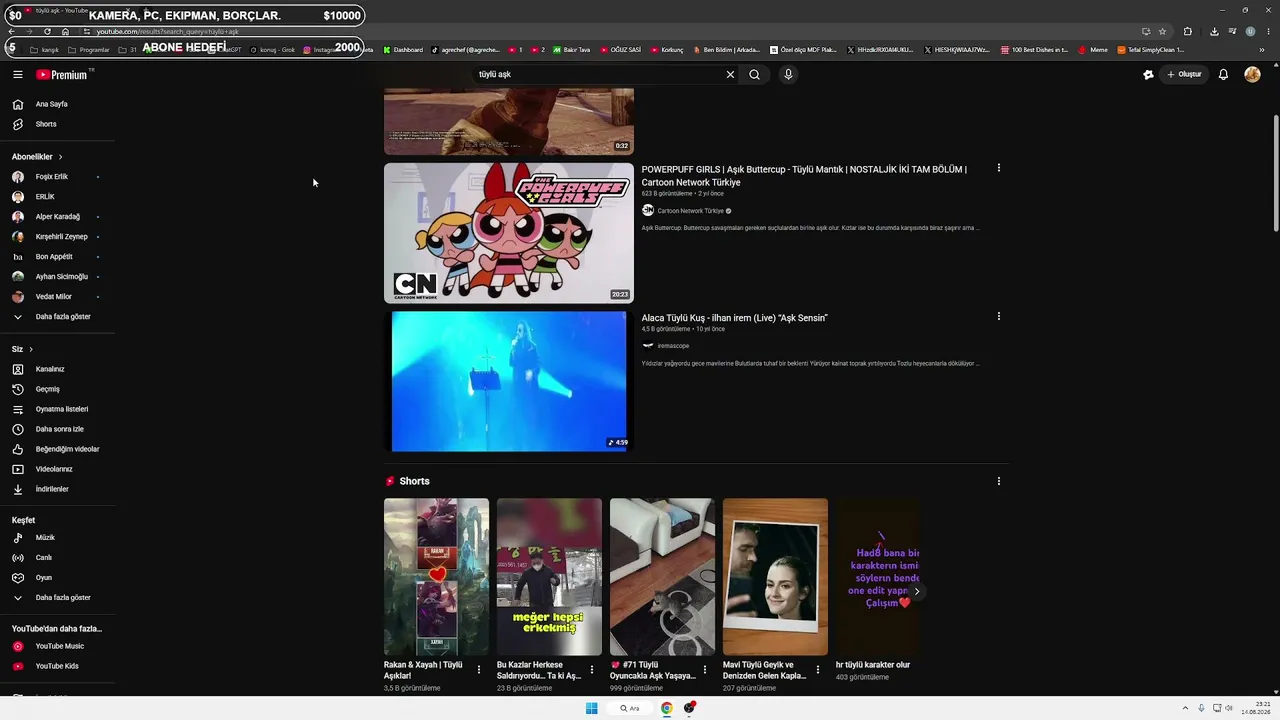Play Rakan & Xayah short

[436, 577]
